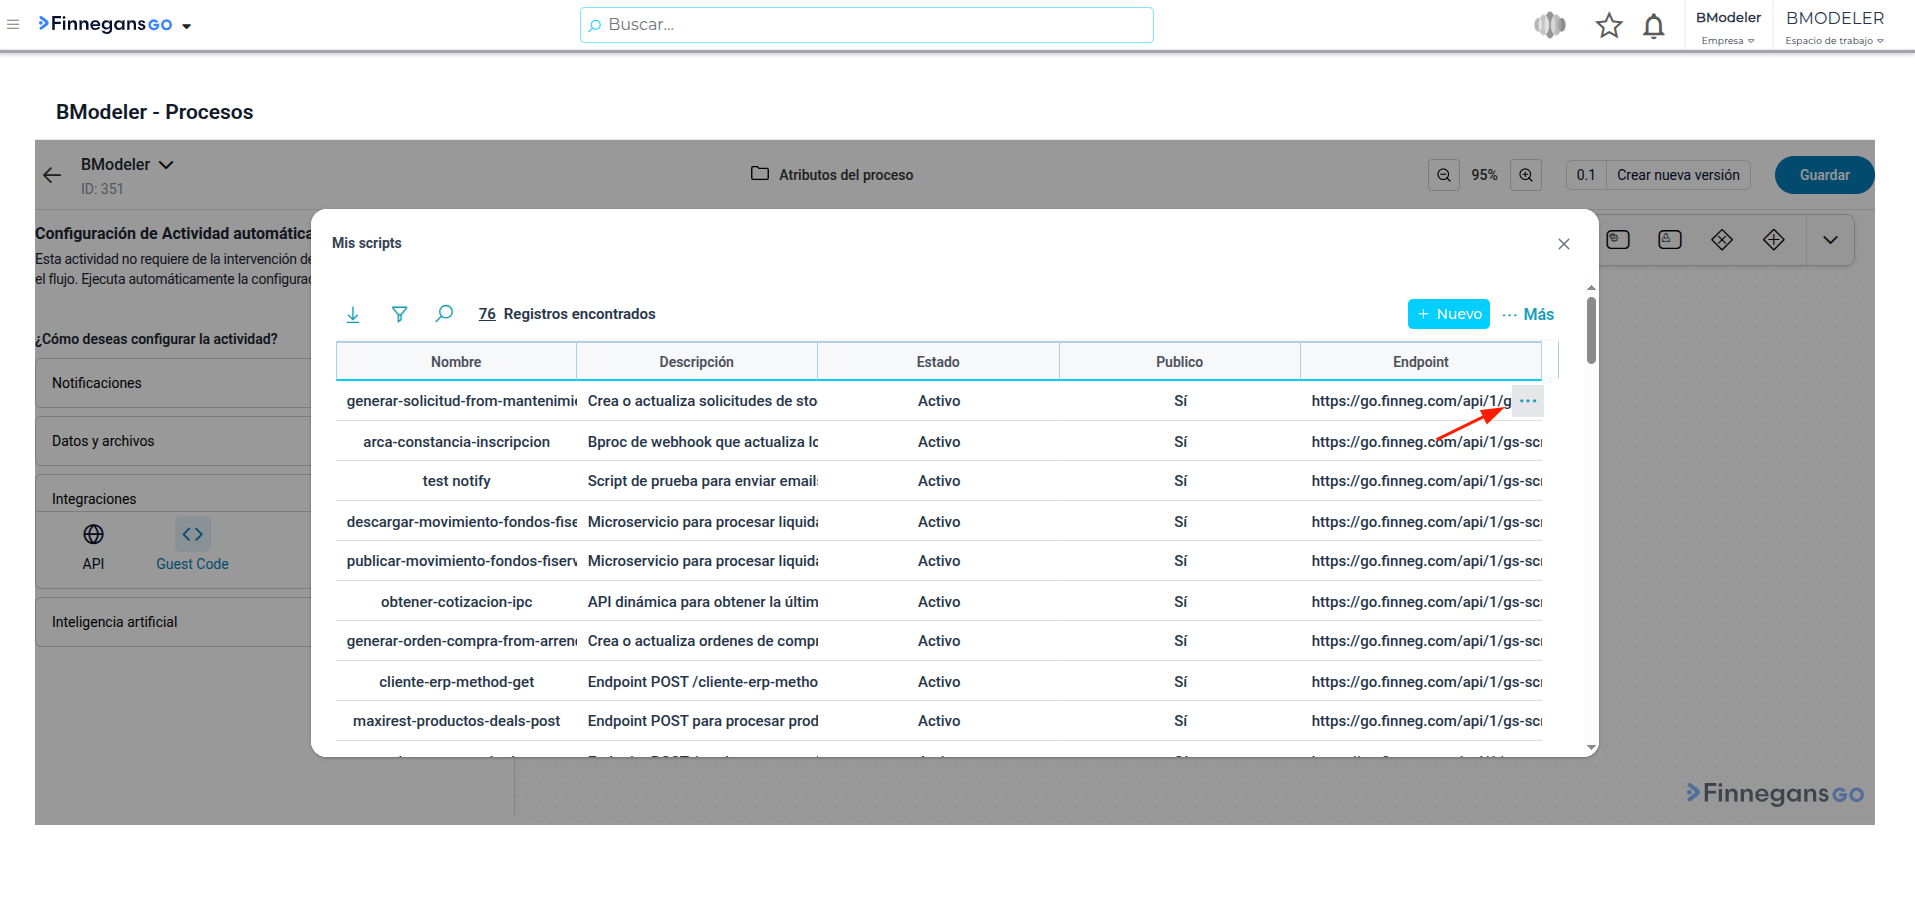Close the Mis scripts dialog

pos(1564,244)
